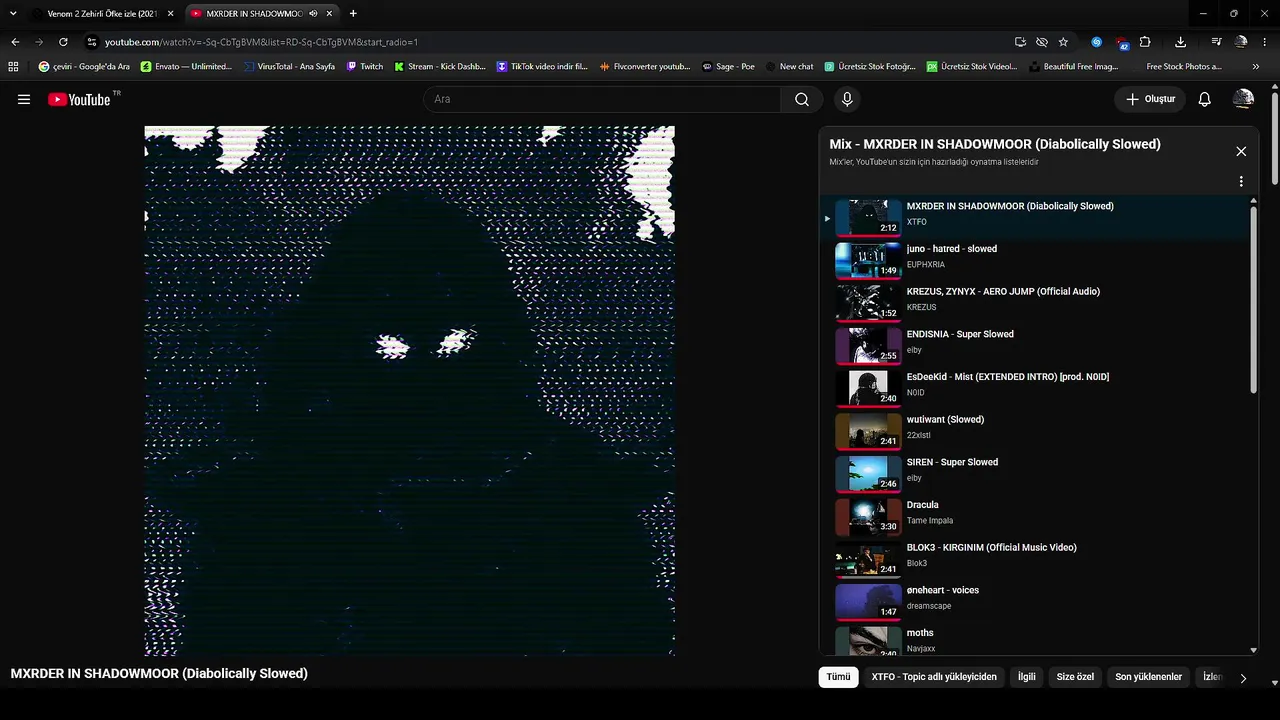This screenshot has height=720, width=1280.
Task: Play the EsDeeKid - Mist thumbnail
Action: pyautogui.click(x=868, y=389)
